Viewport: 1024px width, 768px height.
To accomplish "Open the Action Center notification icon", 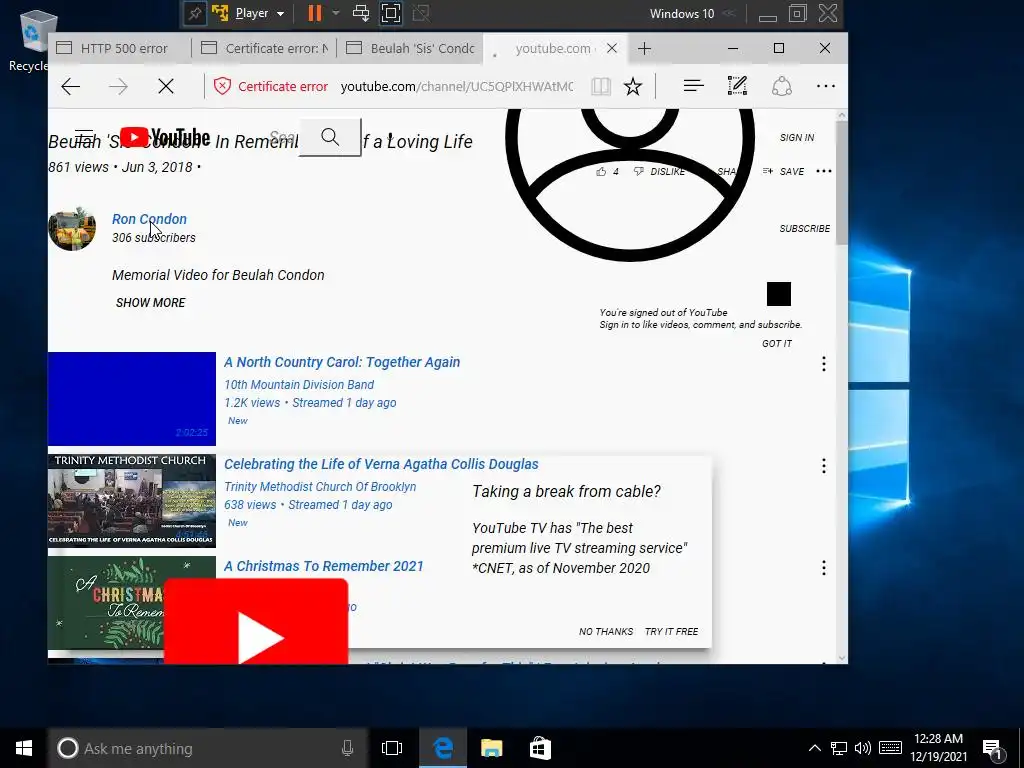I will [x=993, y=750].
